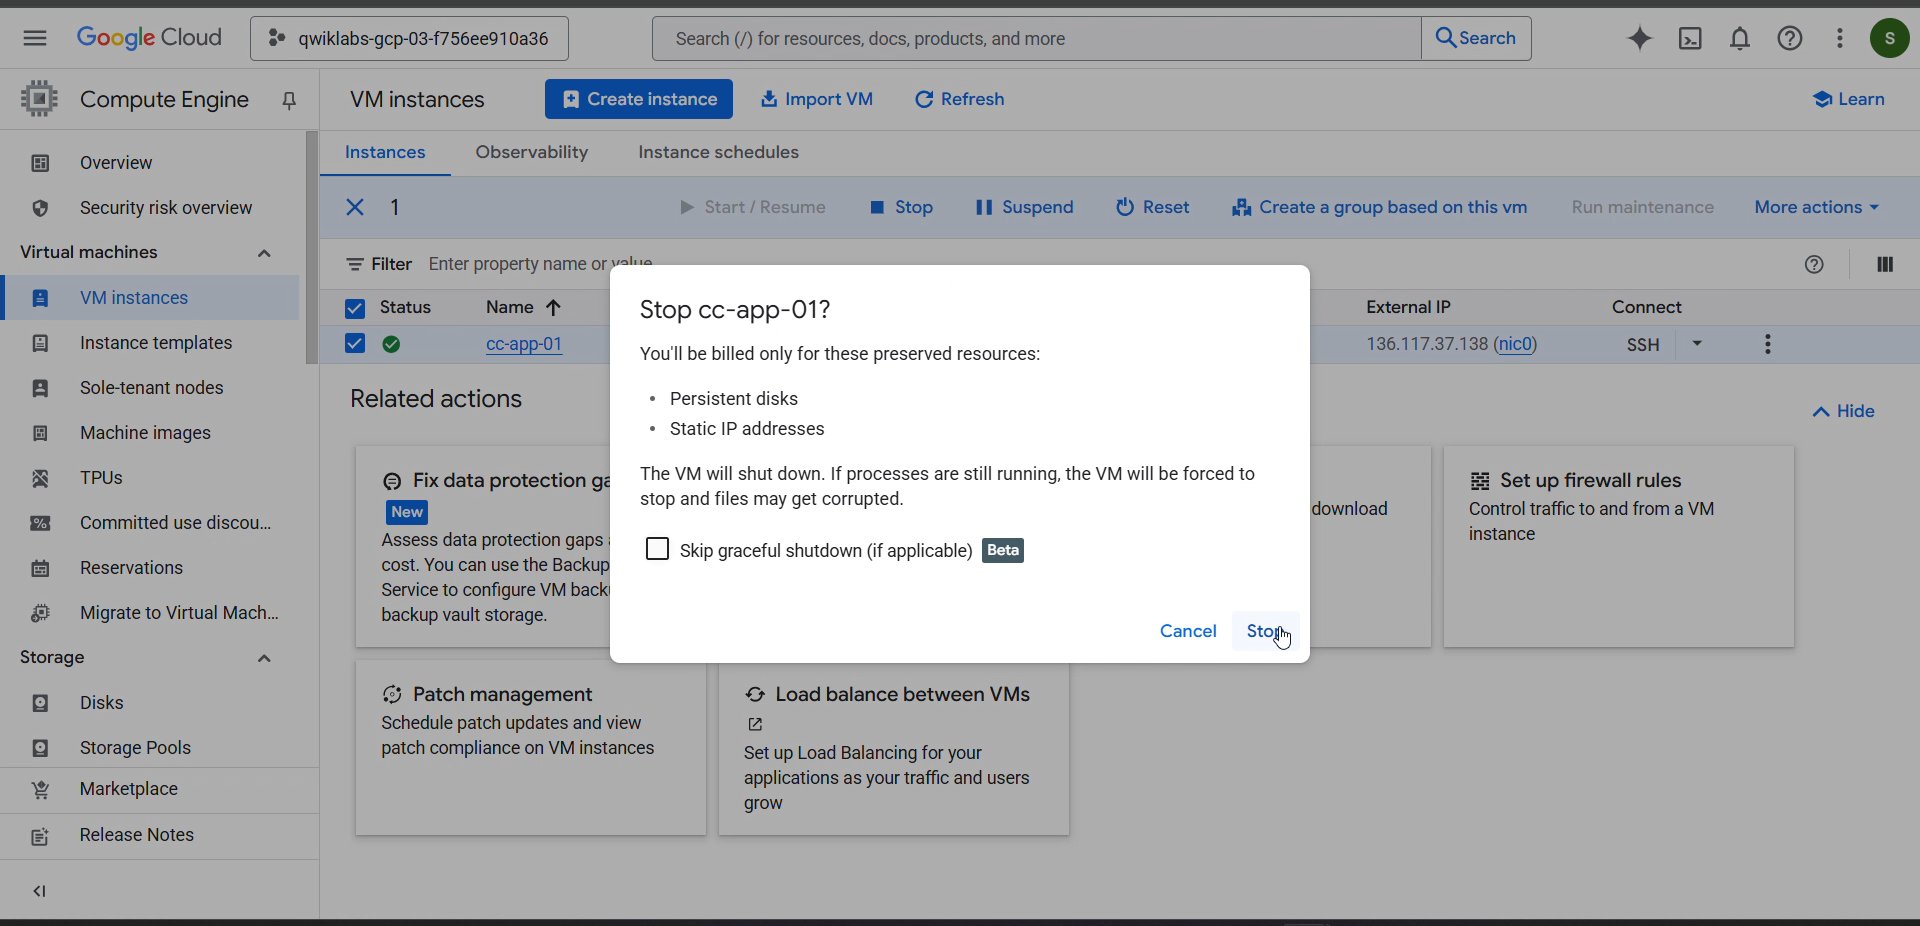Toggle the select-all header checkbox
Screen dimensions: 1920x926
[x=355, y=308]
